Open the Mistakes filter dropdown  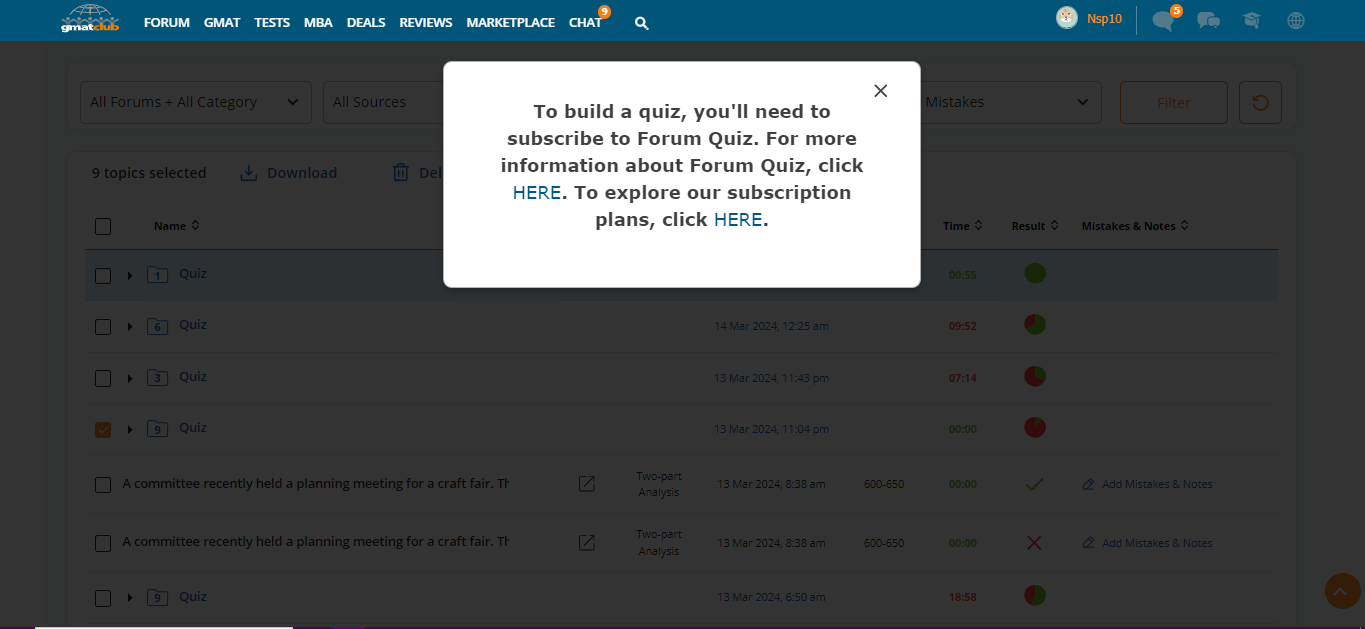(1008, 102)
